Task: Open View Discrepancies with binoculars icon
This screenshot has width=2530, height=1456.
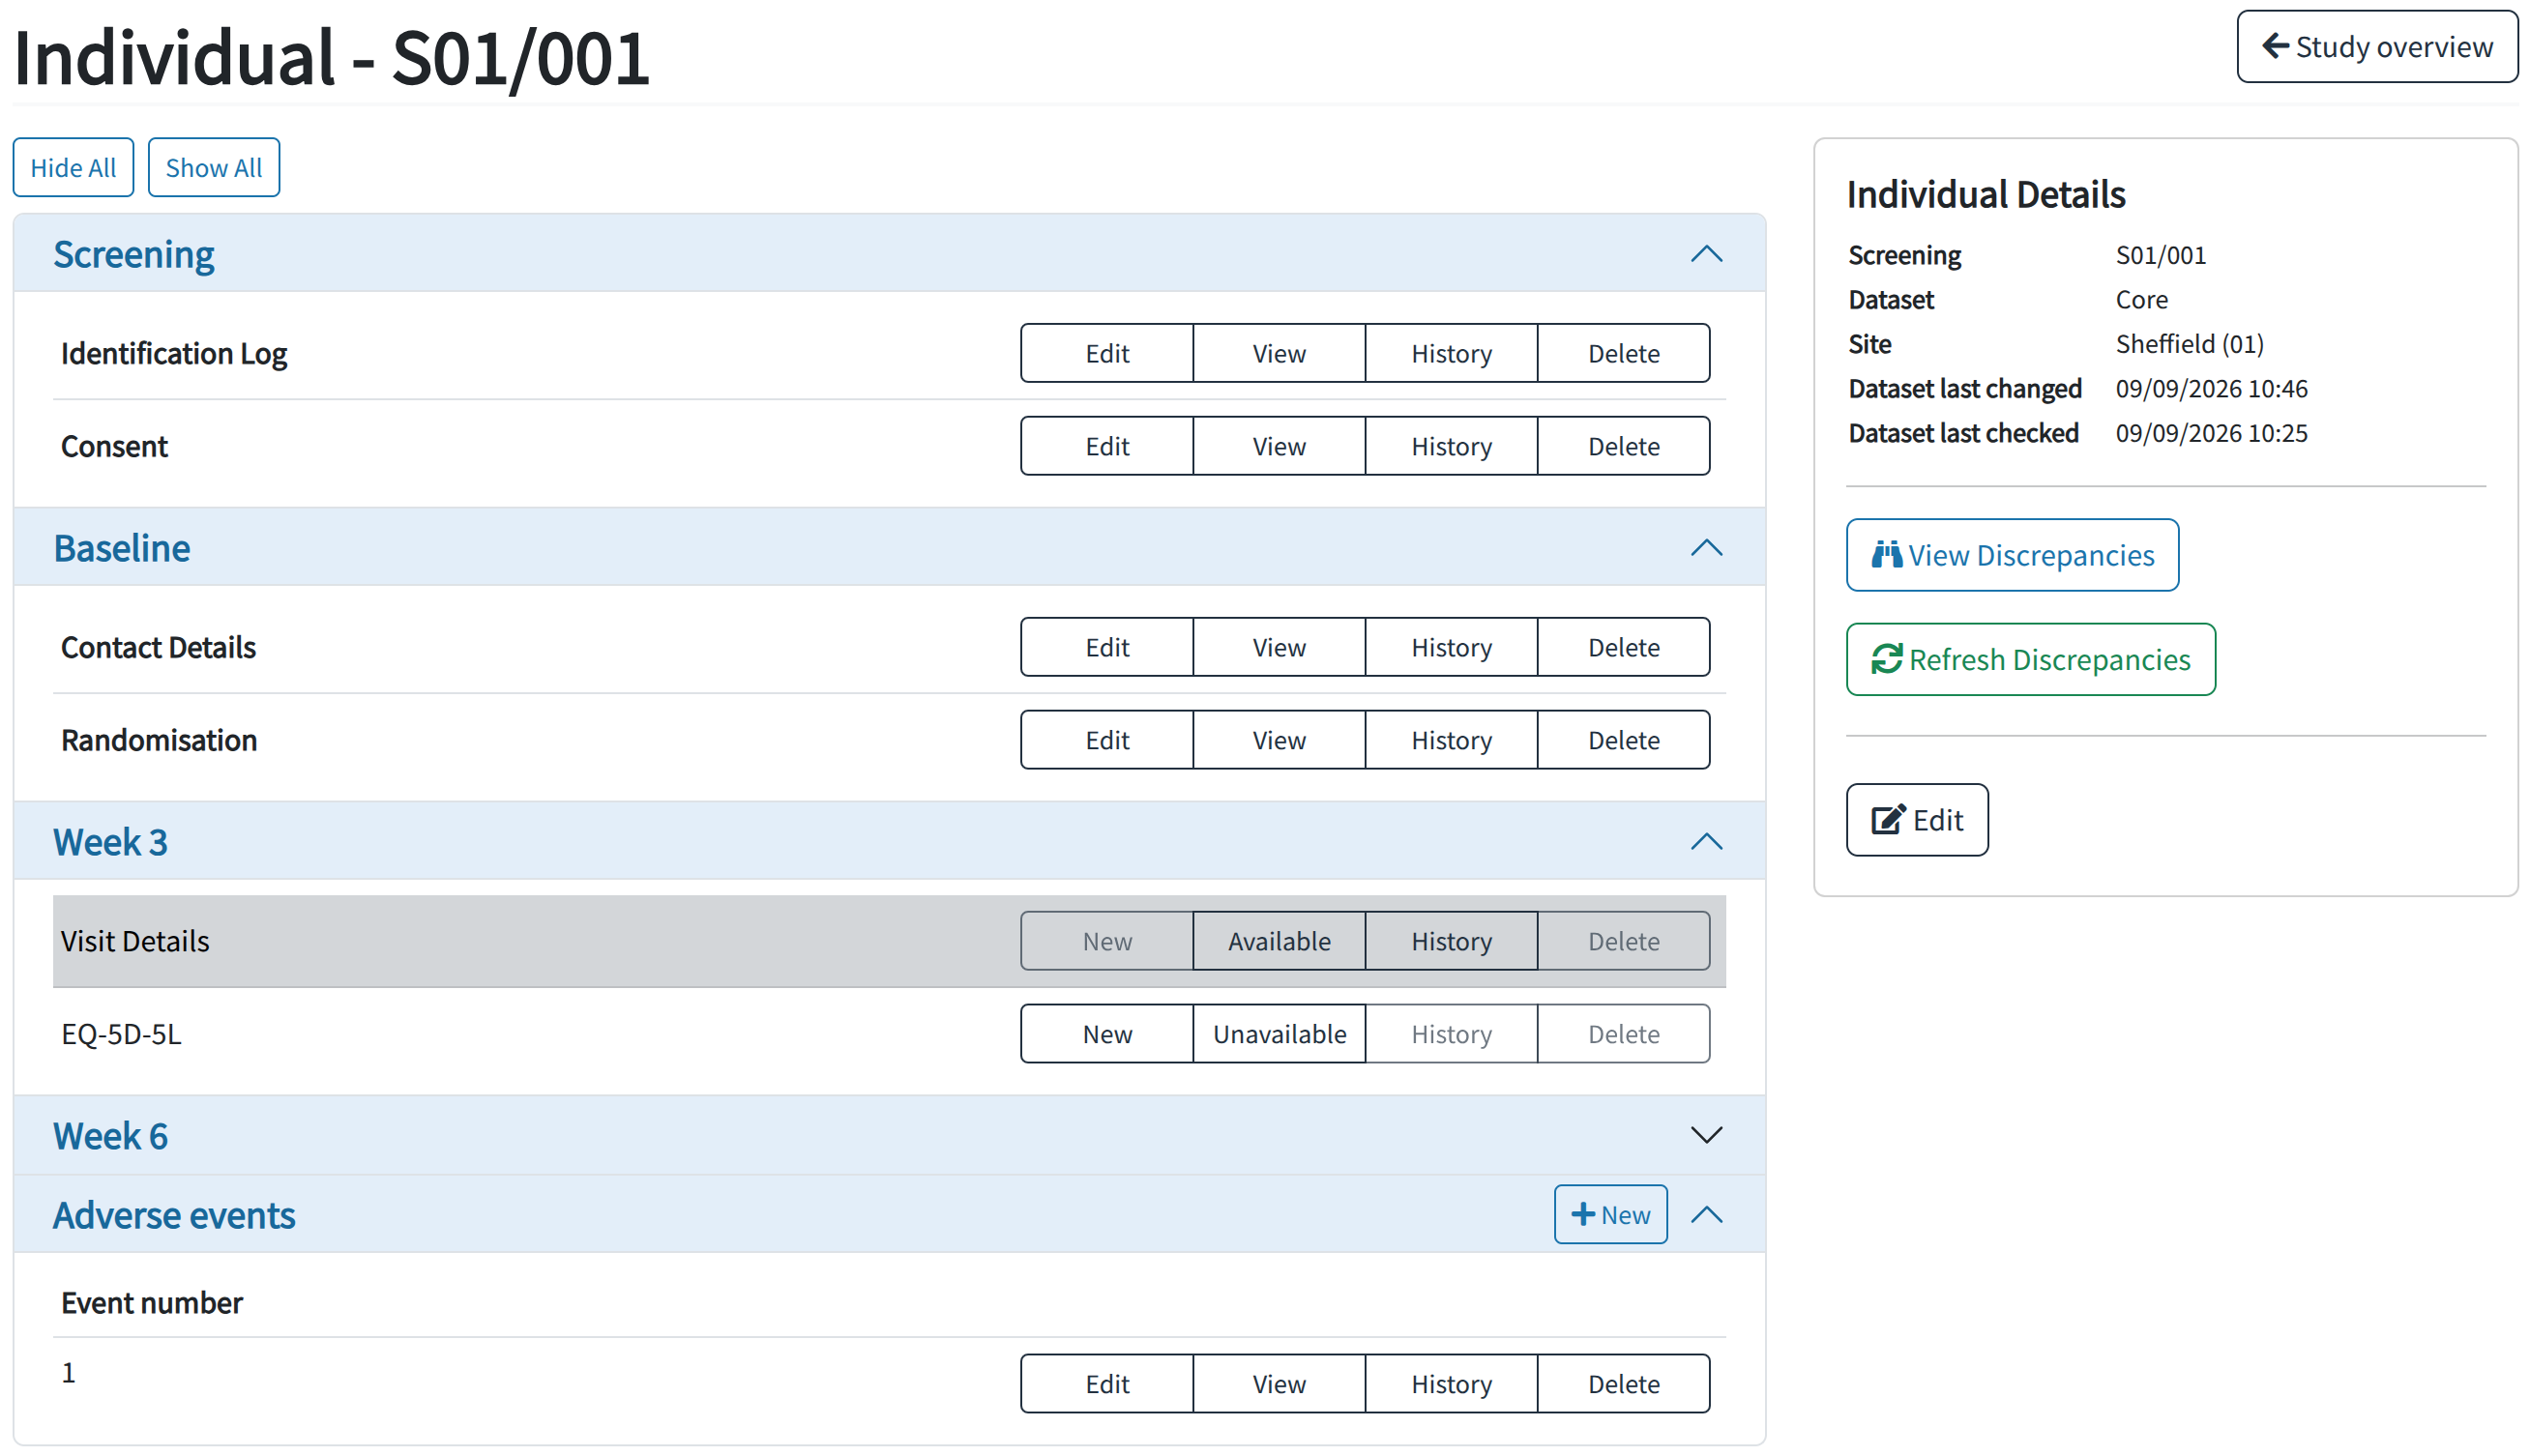Action: (2012, 555)
